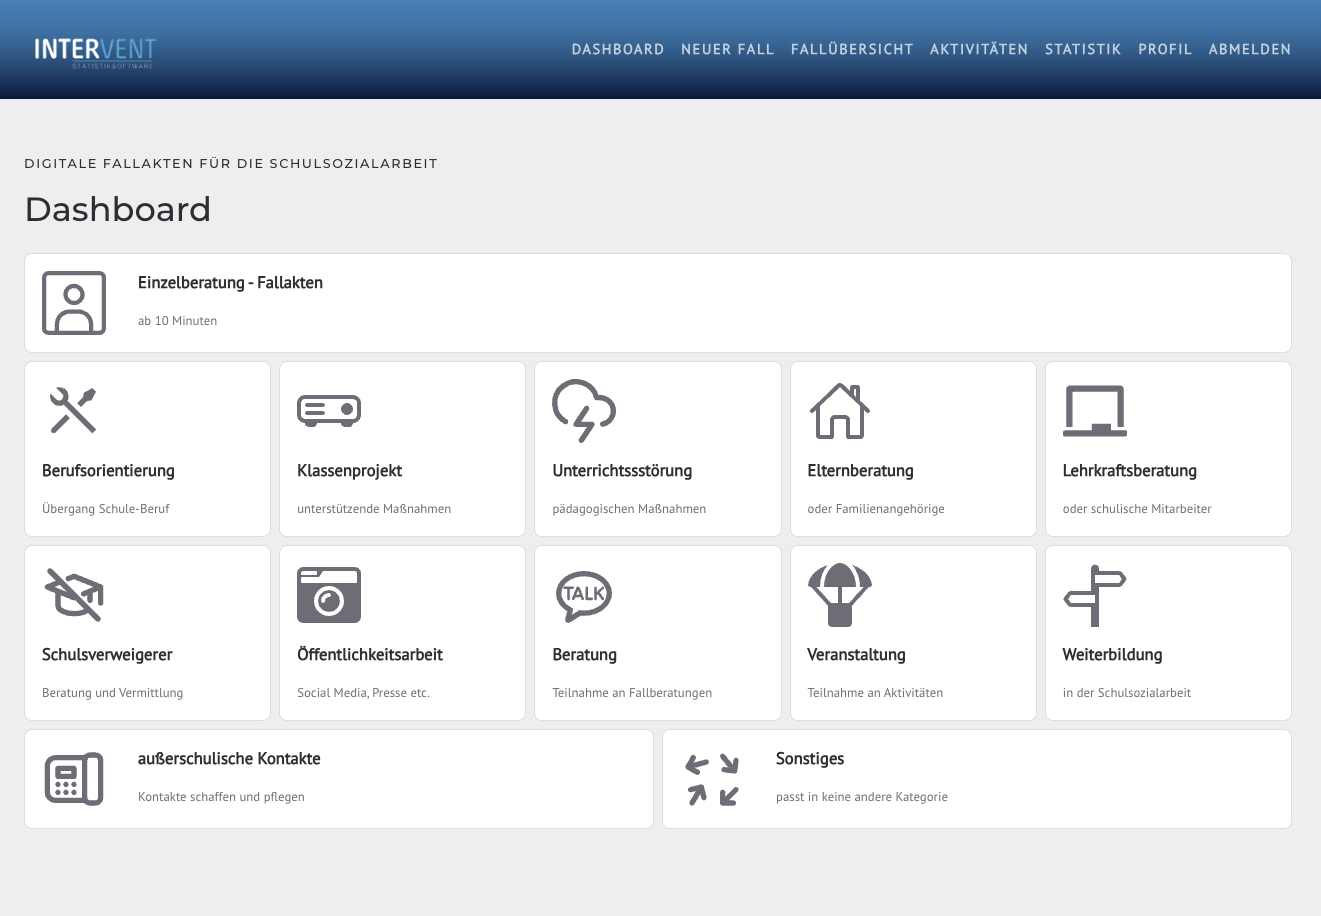Click the house icon for Elternberatung

tap(838, 410)
